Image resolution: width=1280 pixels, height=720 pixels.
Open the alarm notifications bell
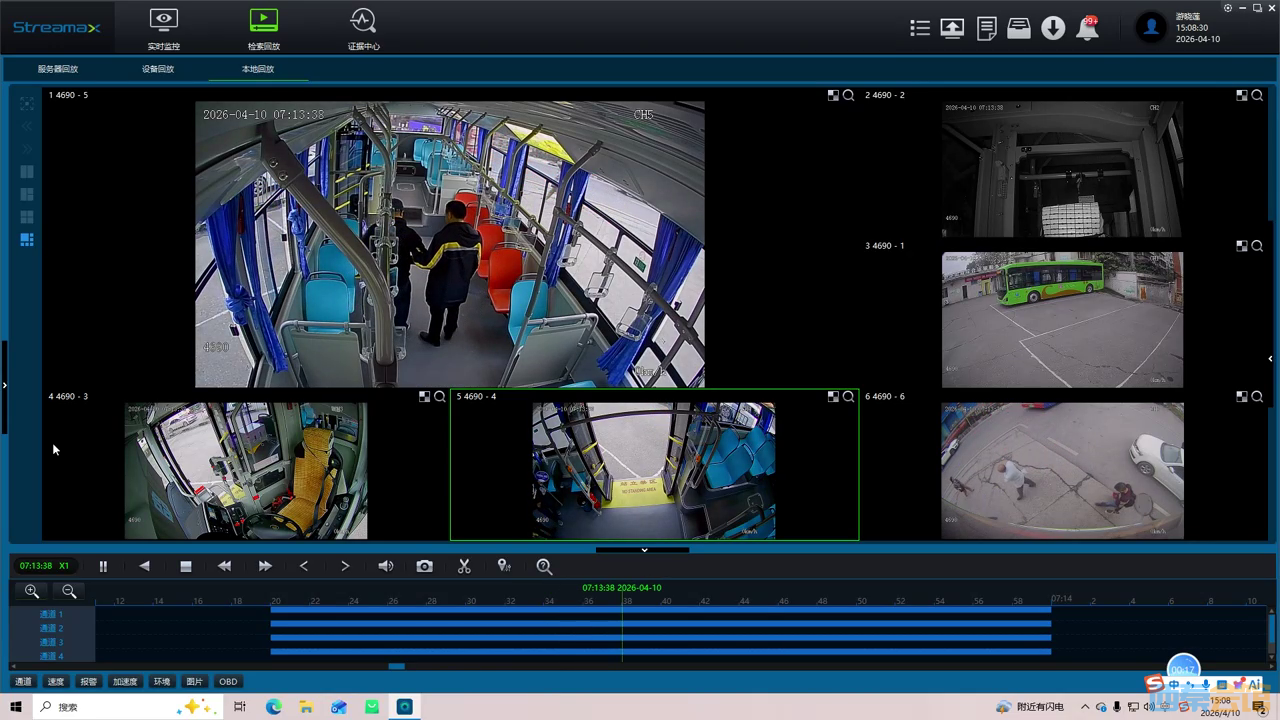[1087, 28]
